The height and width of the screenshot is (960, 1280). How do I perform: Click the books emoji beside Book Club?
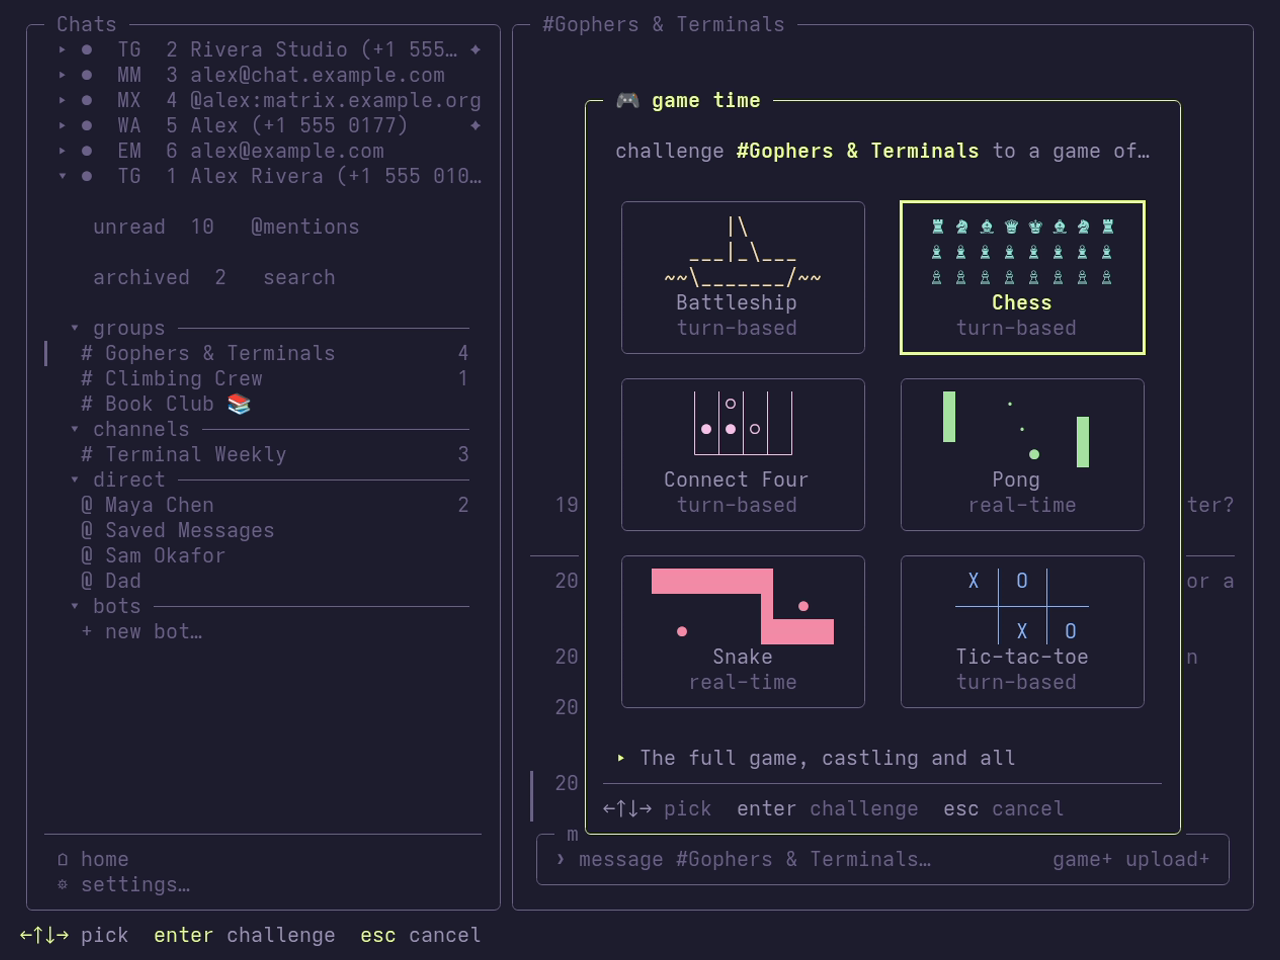[239, 404]
